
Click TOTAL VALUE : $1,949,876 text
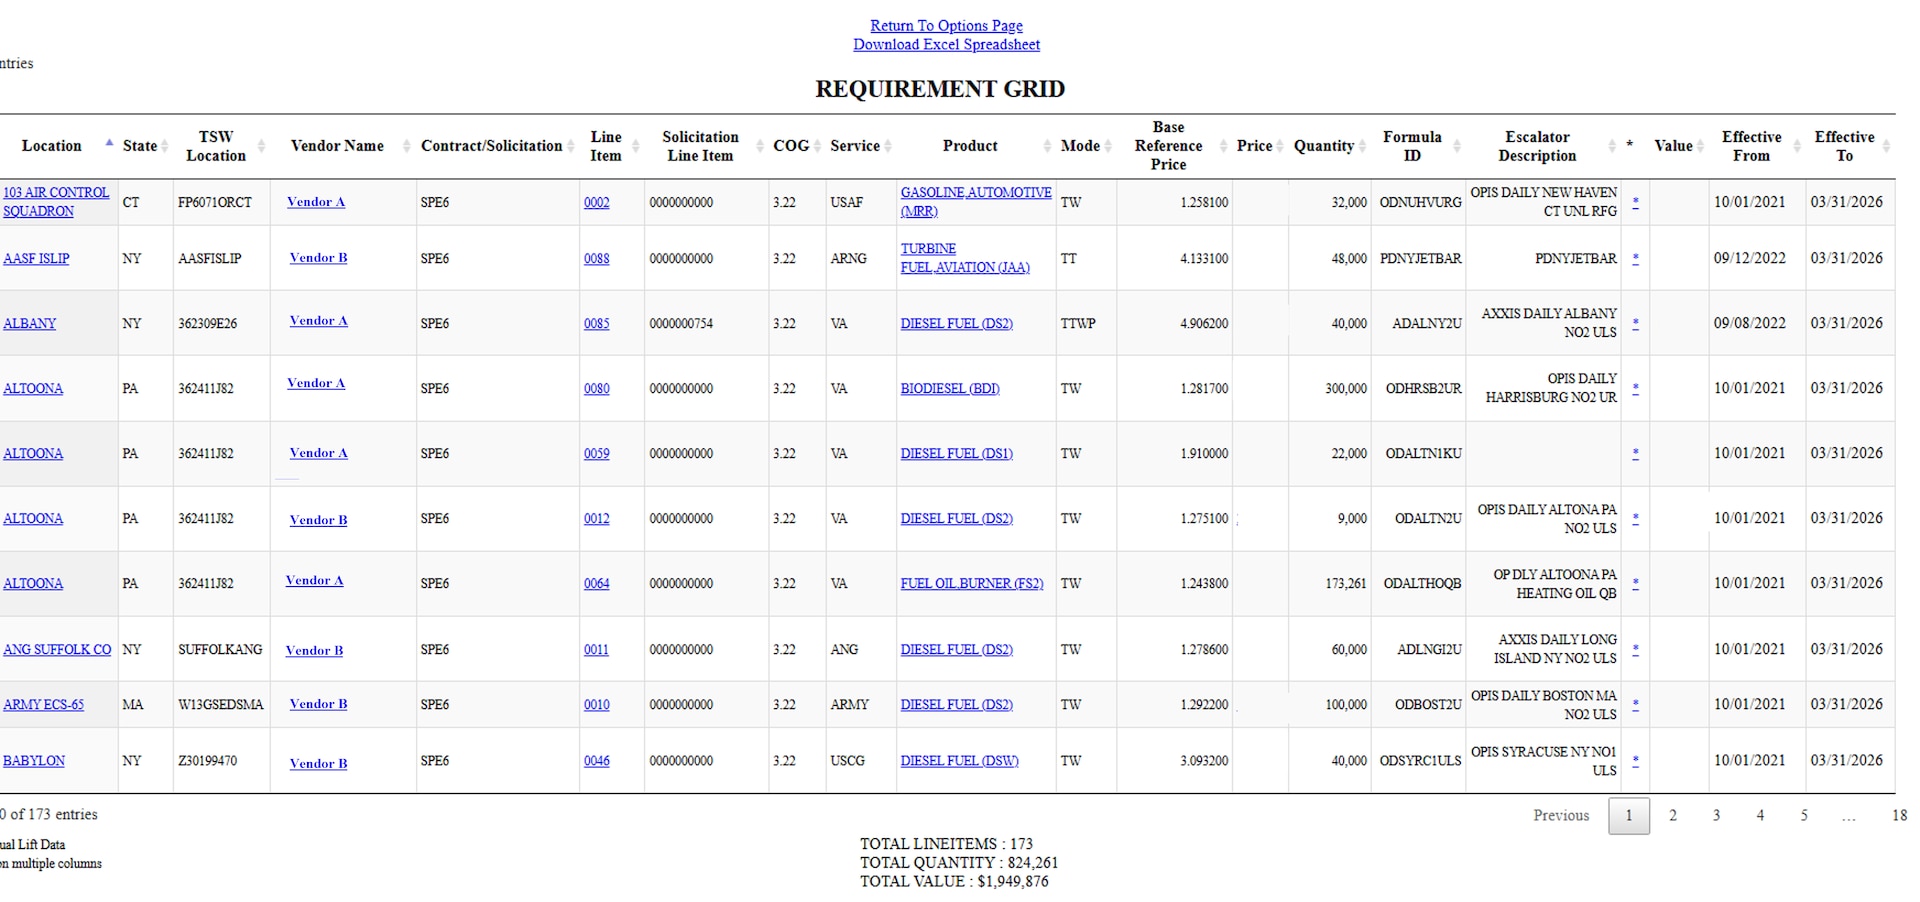tap(954, 881)
